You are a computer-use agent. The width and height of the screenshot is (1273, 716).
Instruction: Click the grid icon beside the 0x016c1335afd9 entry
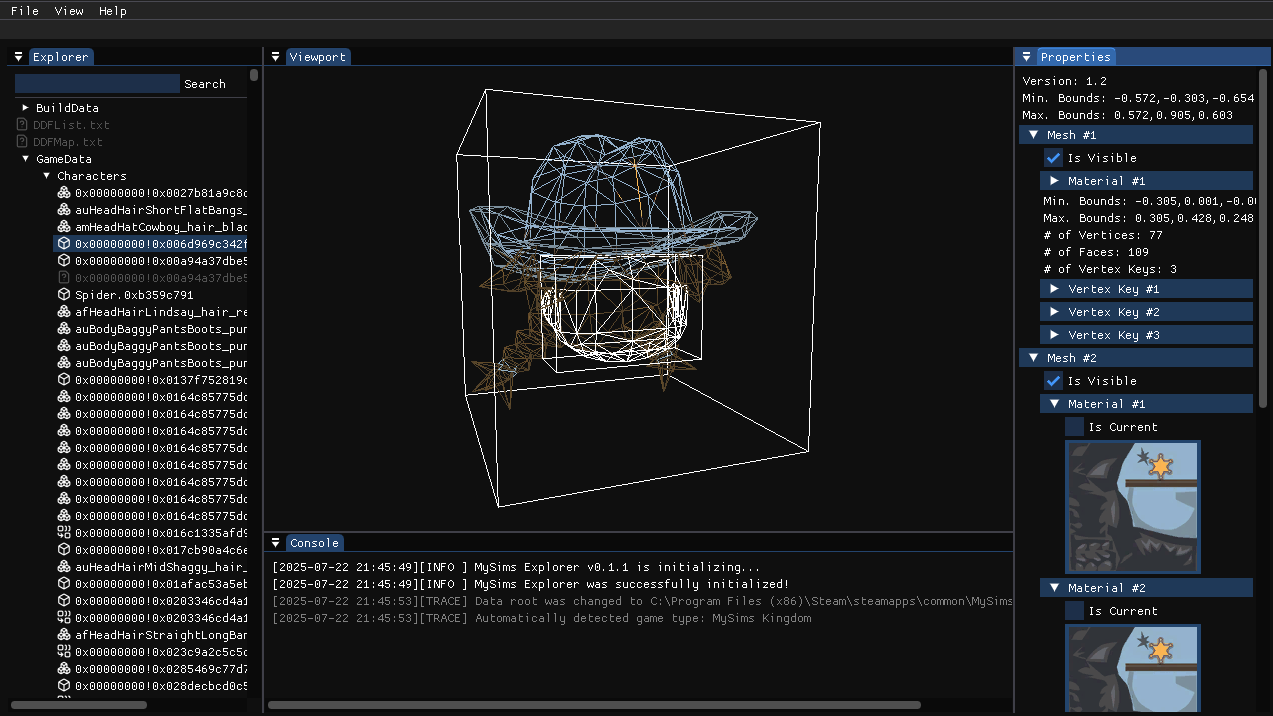point(62,532)
